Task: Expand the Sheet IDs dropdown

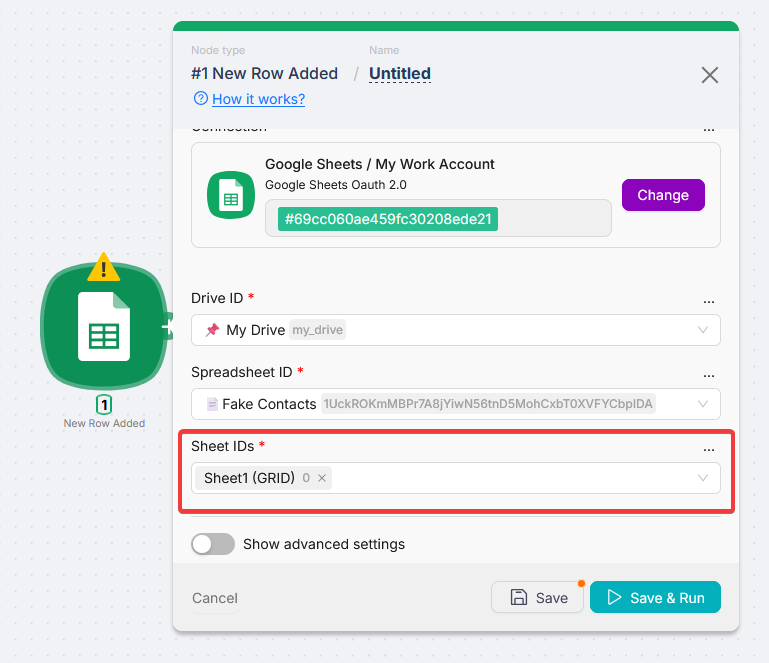Action: point(704,478)
